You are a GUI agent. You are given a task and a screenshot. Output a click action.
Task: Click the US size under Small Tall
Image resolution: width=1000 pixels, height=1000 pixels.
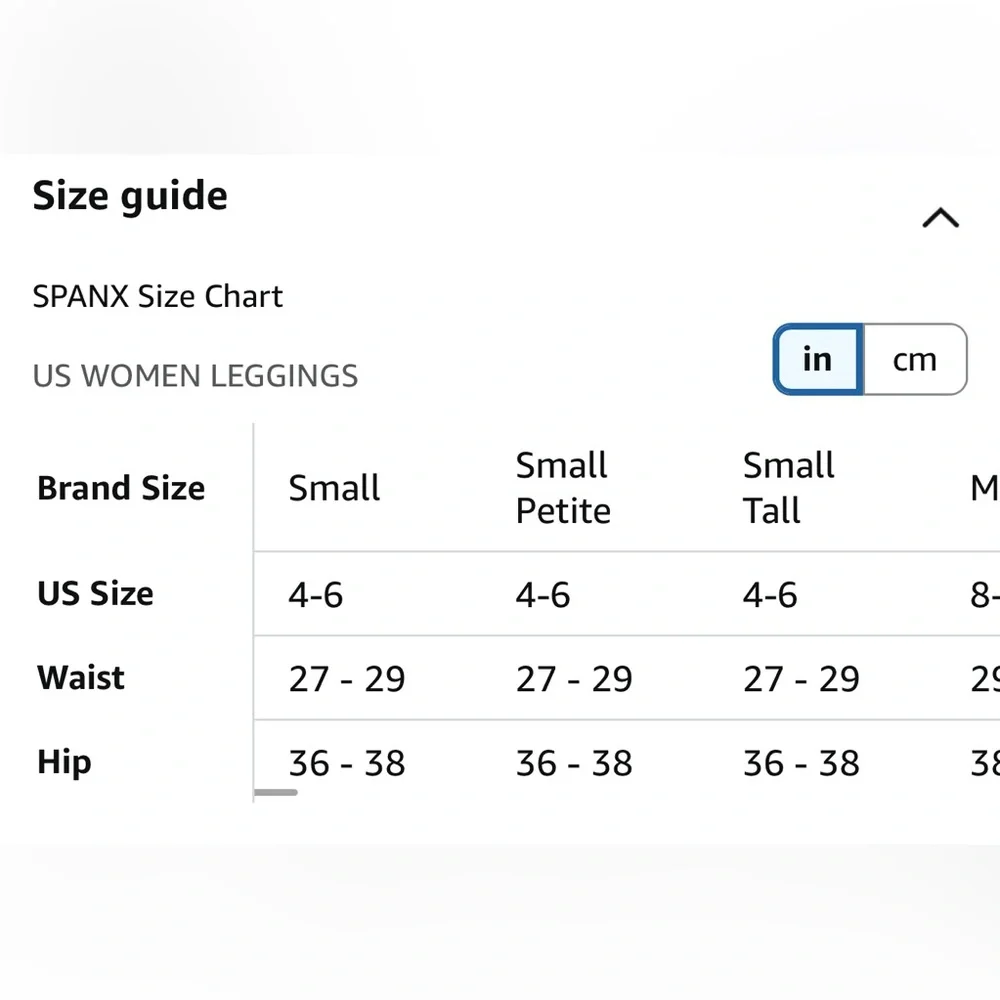[770, 596]
